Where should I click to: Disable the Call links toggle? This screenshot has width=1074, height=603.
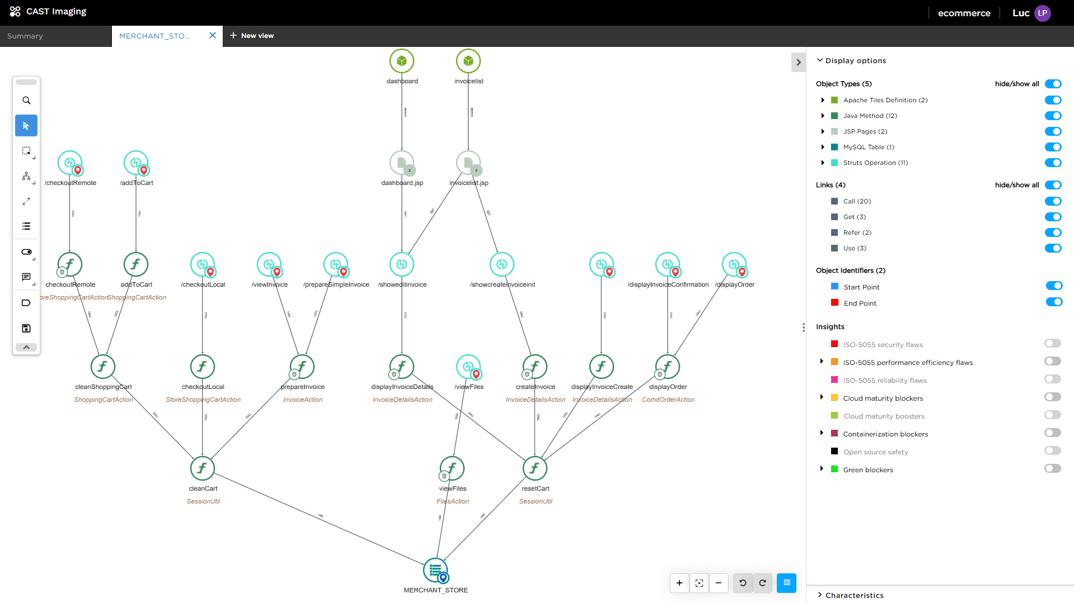[x=1053, y=201]
